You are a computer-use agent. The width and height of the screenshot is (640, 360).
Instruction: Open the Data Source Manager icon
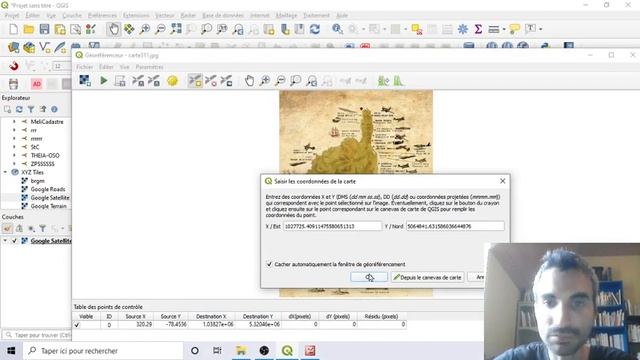coord(13,47)
